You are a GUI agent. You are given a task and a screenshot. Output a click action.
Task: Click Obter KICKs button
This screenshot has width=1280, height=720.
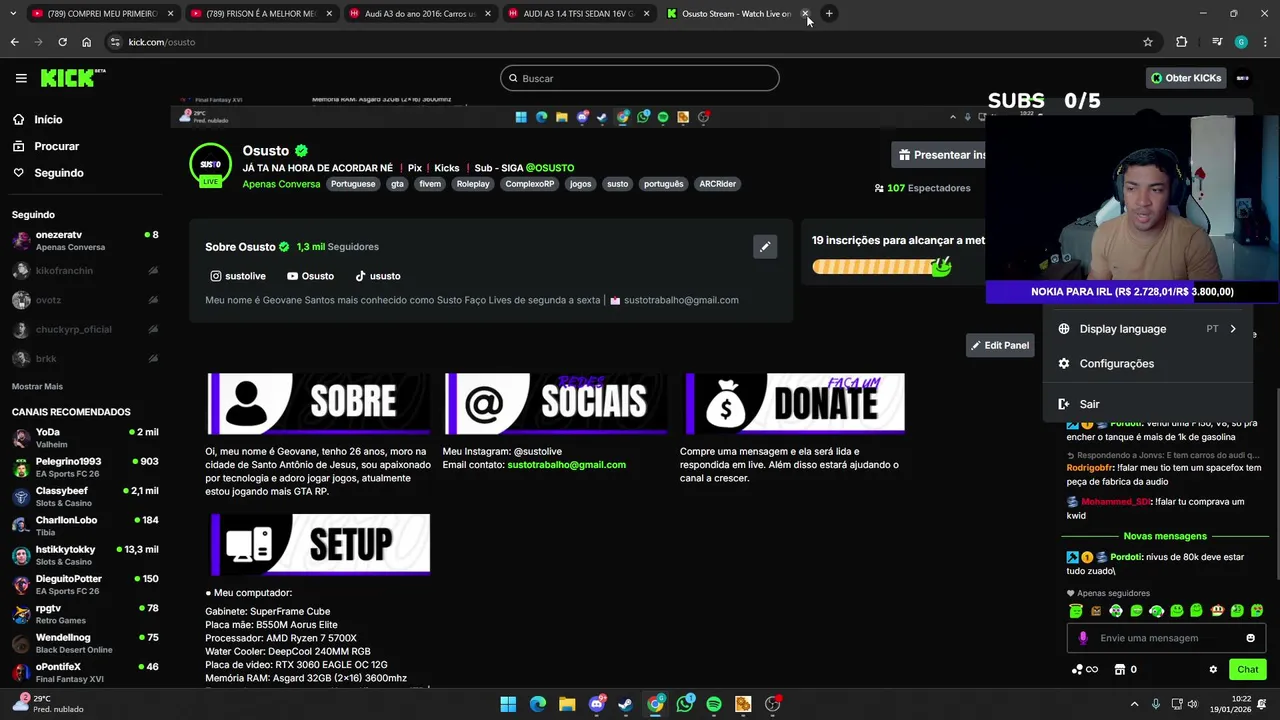1186,78
